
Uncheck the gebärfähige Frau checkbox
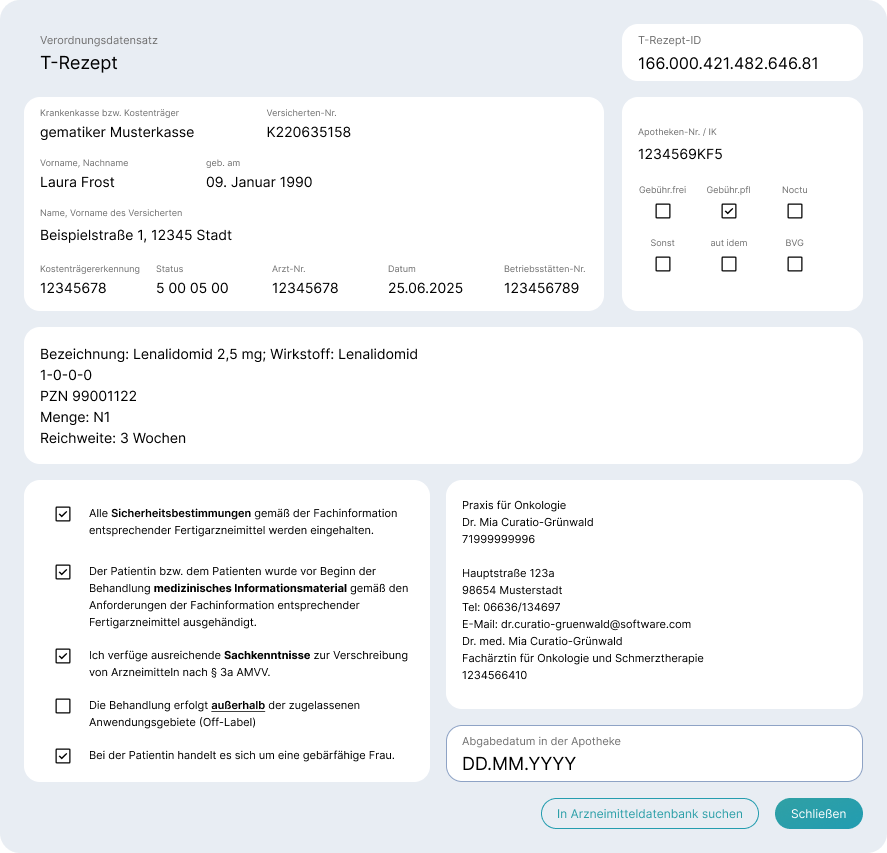63,756
